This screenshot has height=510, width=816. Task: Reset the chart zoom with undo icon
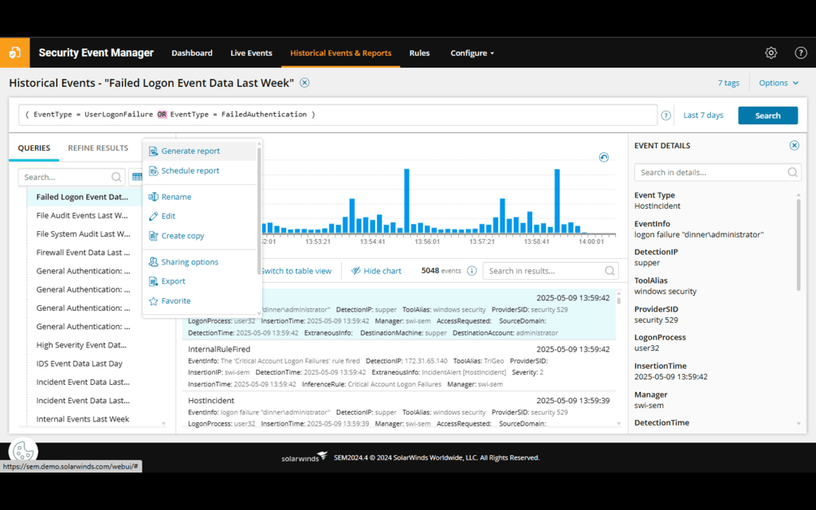604,157
